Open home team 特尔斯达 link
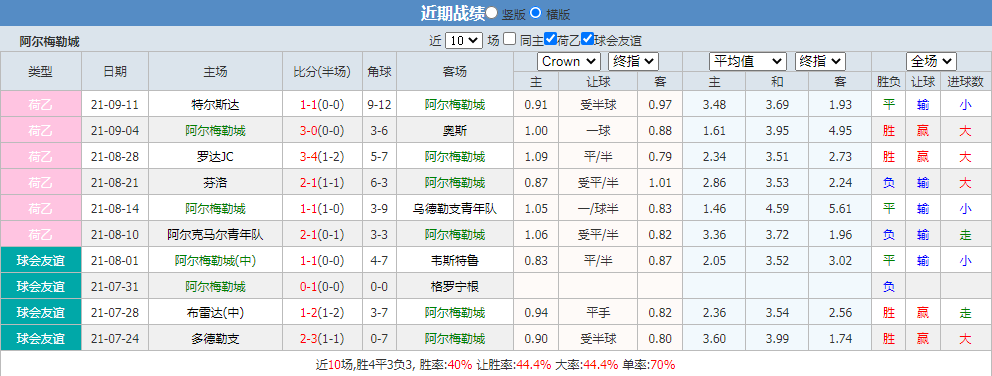 (x=215, y=105)
